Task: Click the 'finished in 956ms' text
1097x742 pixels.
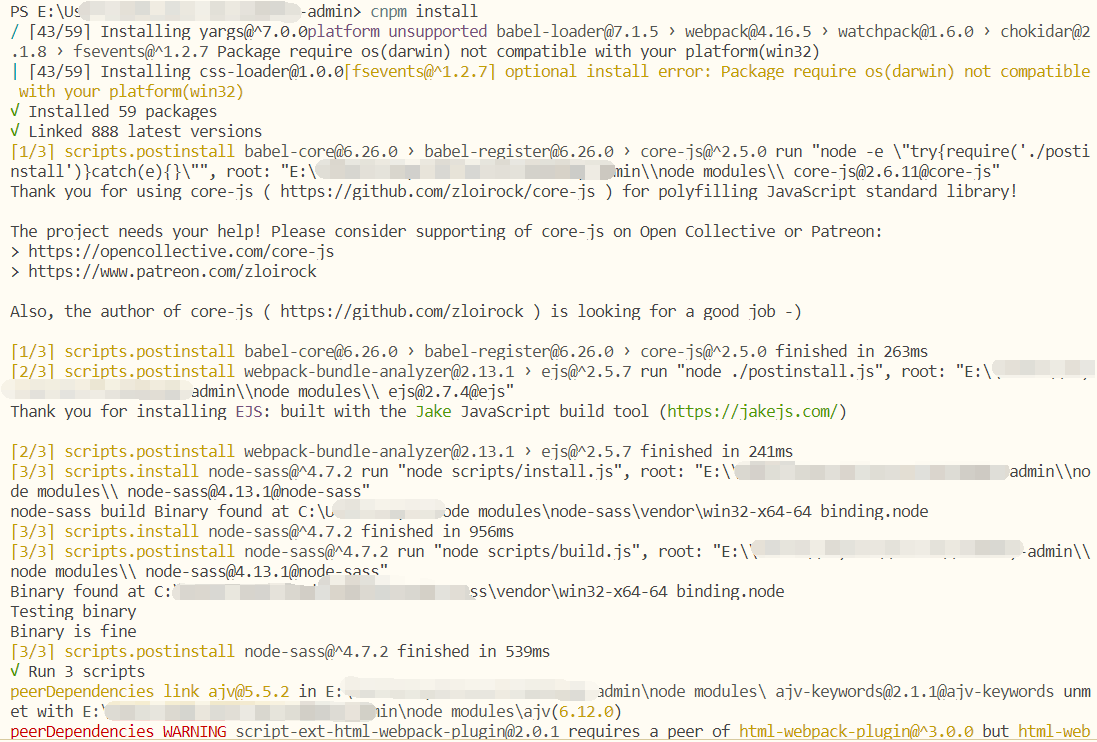Action: tap(438, 531)
